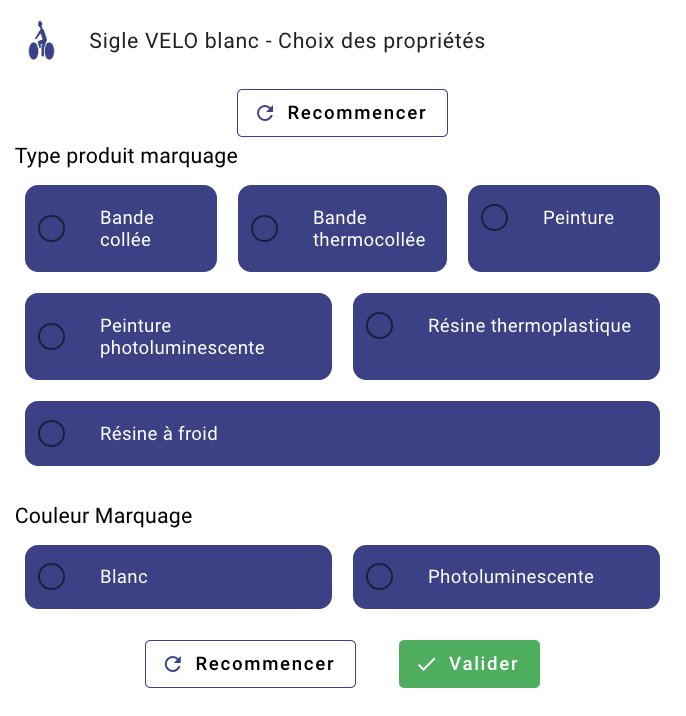Click the Blanc option label text
The image size is (686, 716).
[124, 577]
